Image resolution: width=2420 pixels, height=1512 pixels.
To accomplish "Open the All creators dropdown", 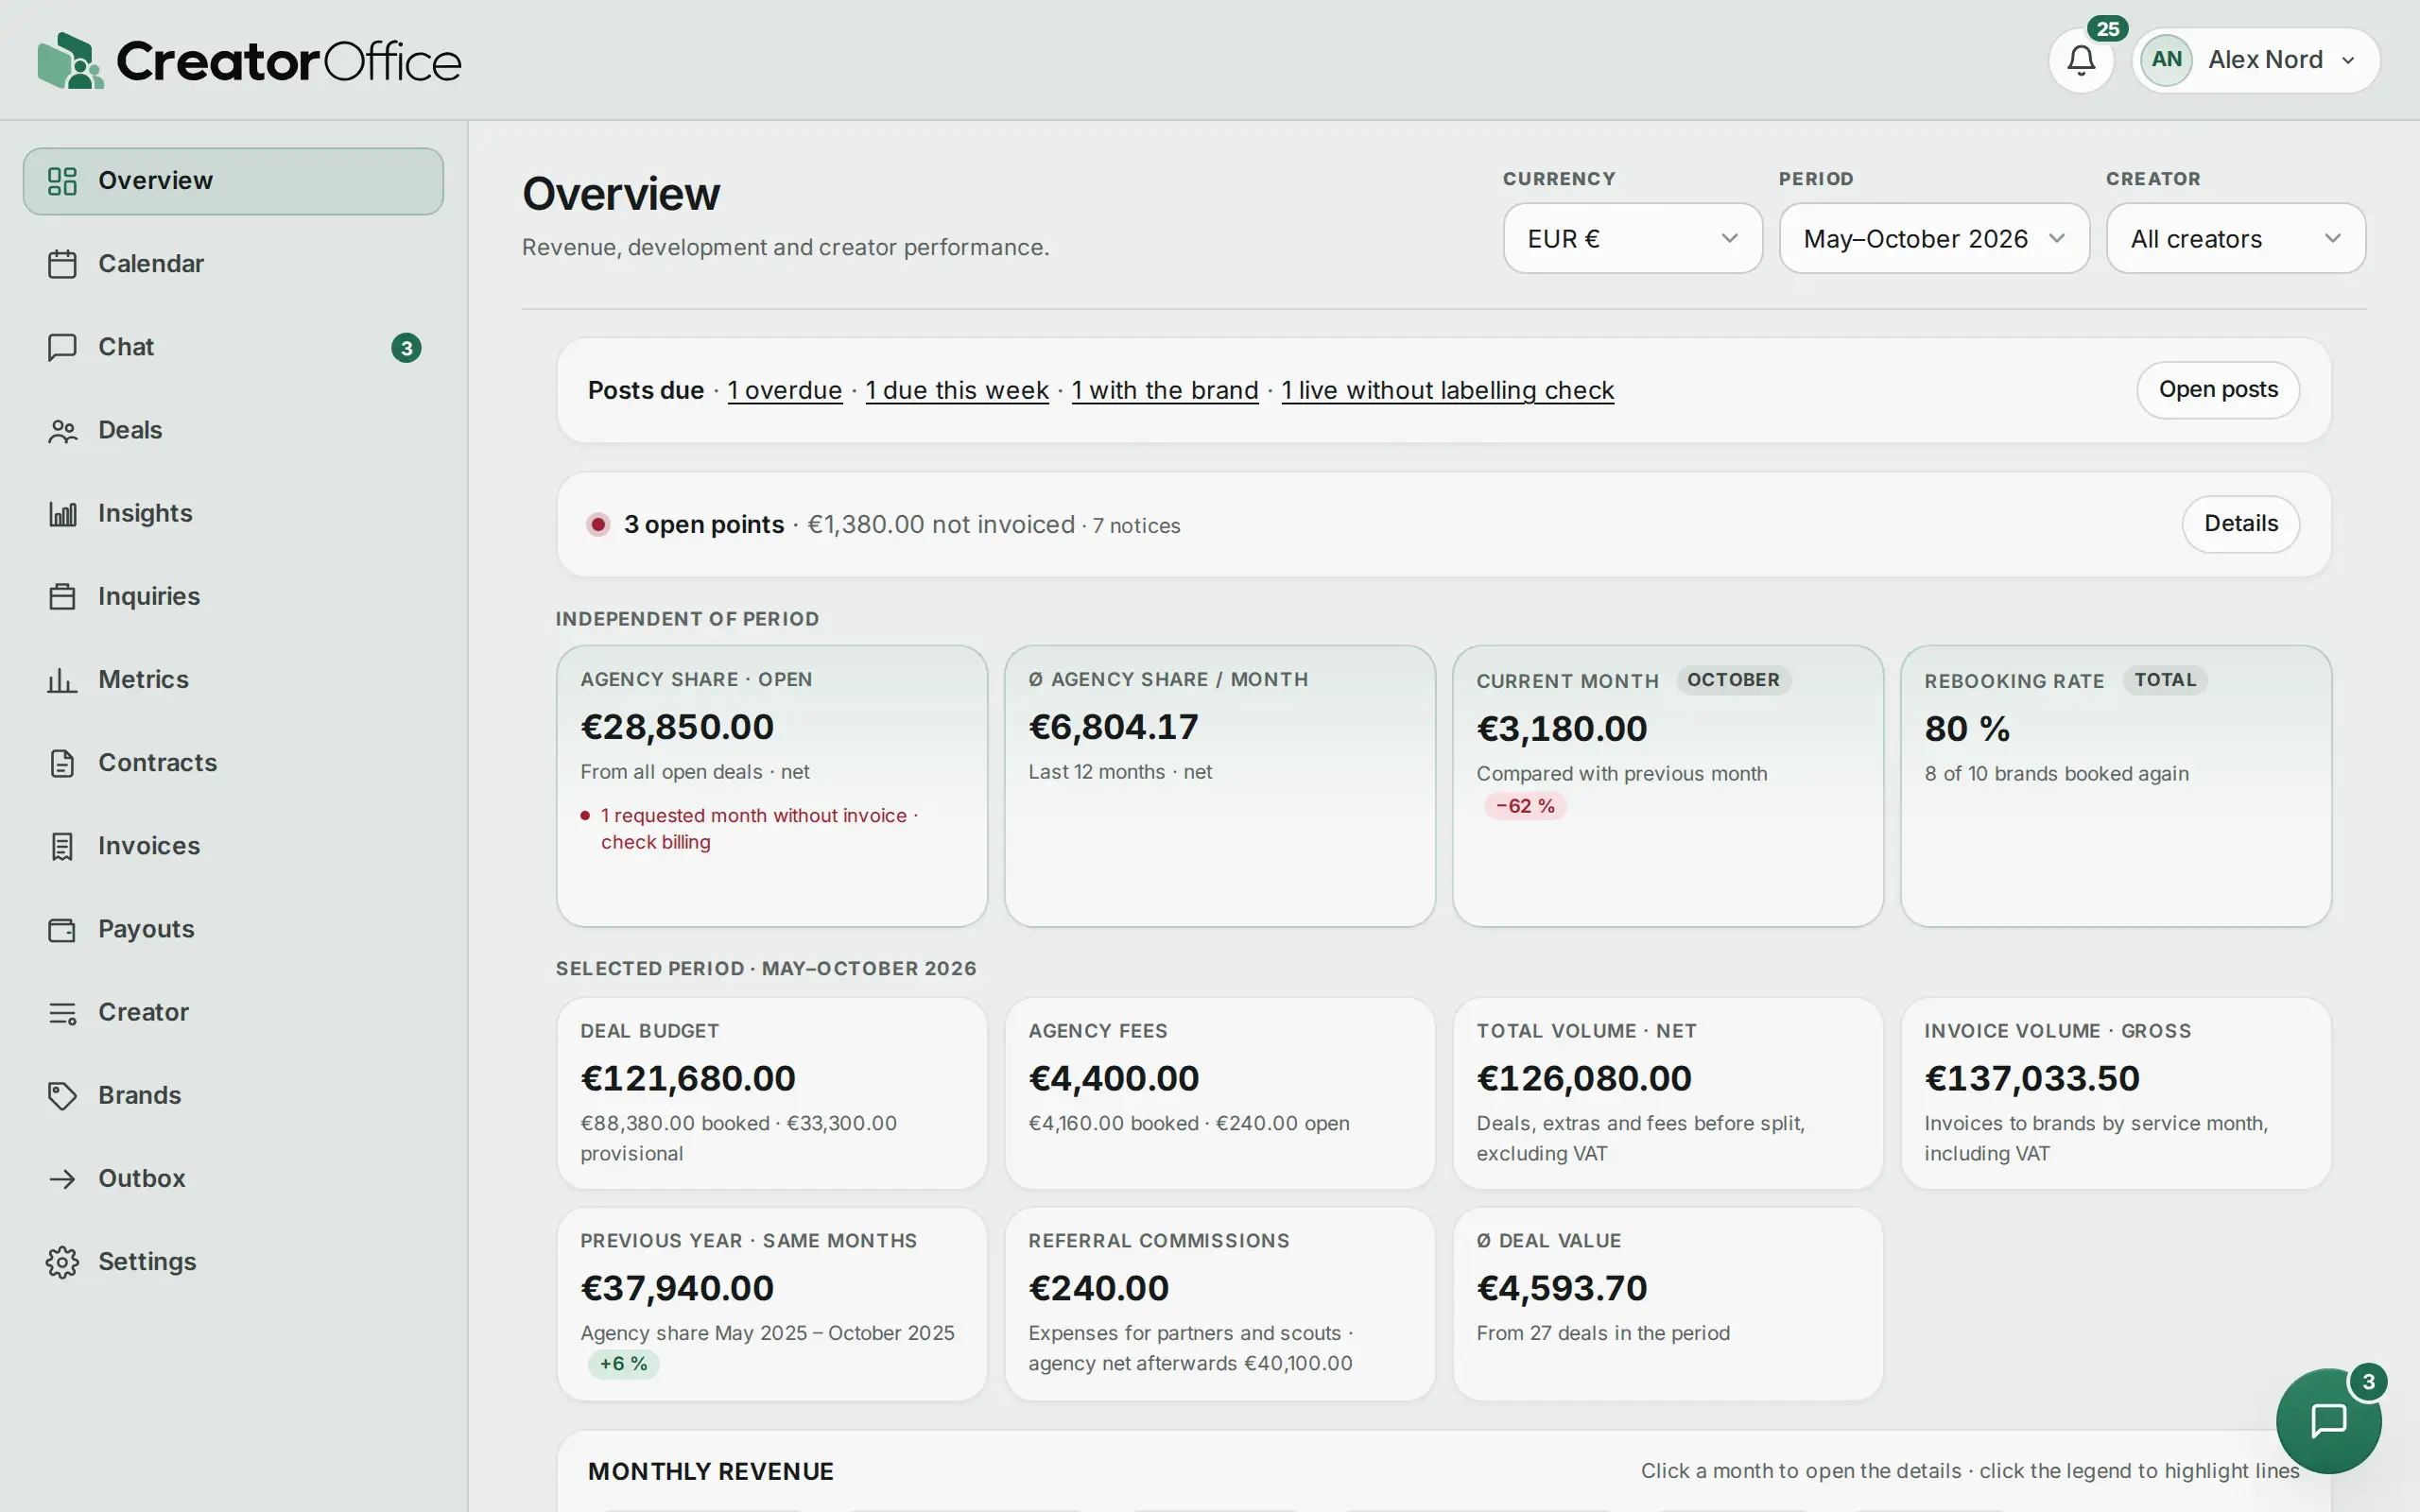I will point(2235,238).
